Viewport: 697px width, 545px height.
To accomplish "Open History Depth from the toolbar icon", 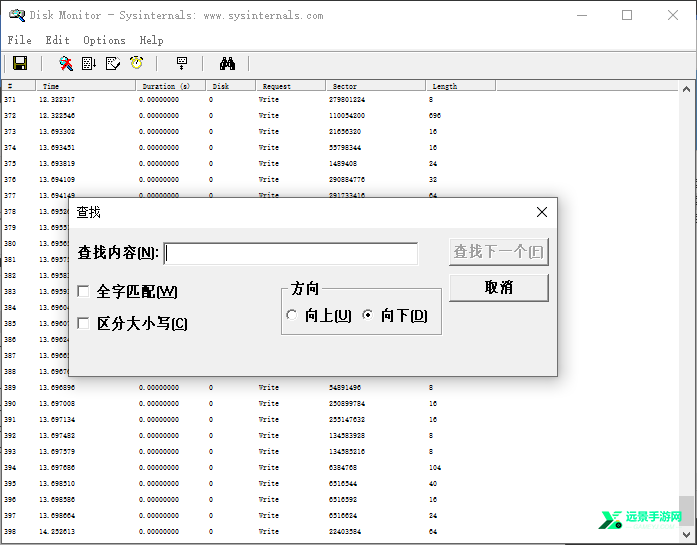I will point(182,64).
